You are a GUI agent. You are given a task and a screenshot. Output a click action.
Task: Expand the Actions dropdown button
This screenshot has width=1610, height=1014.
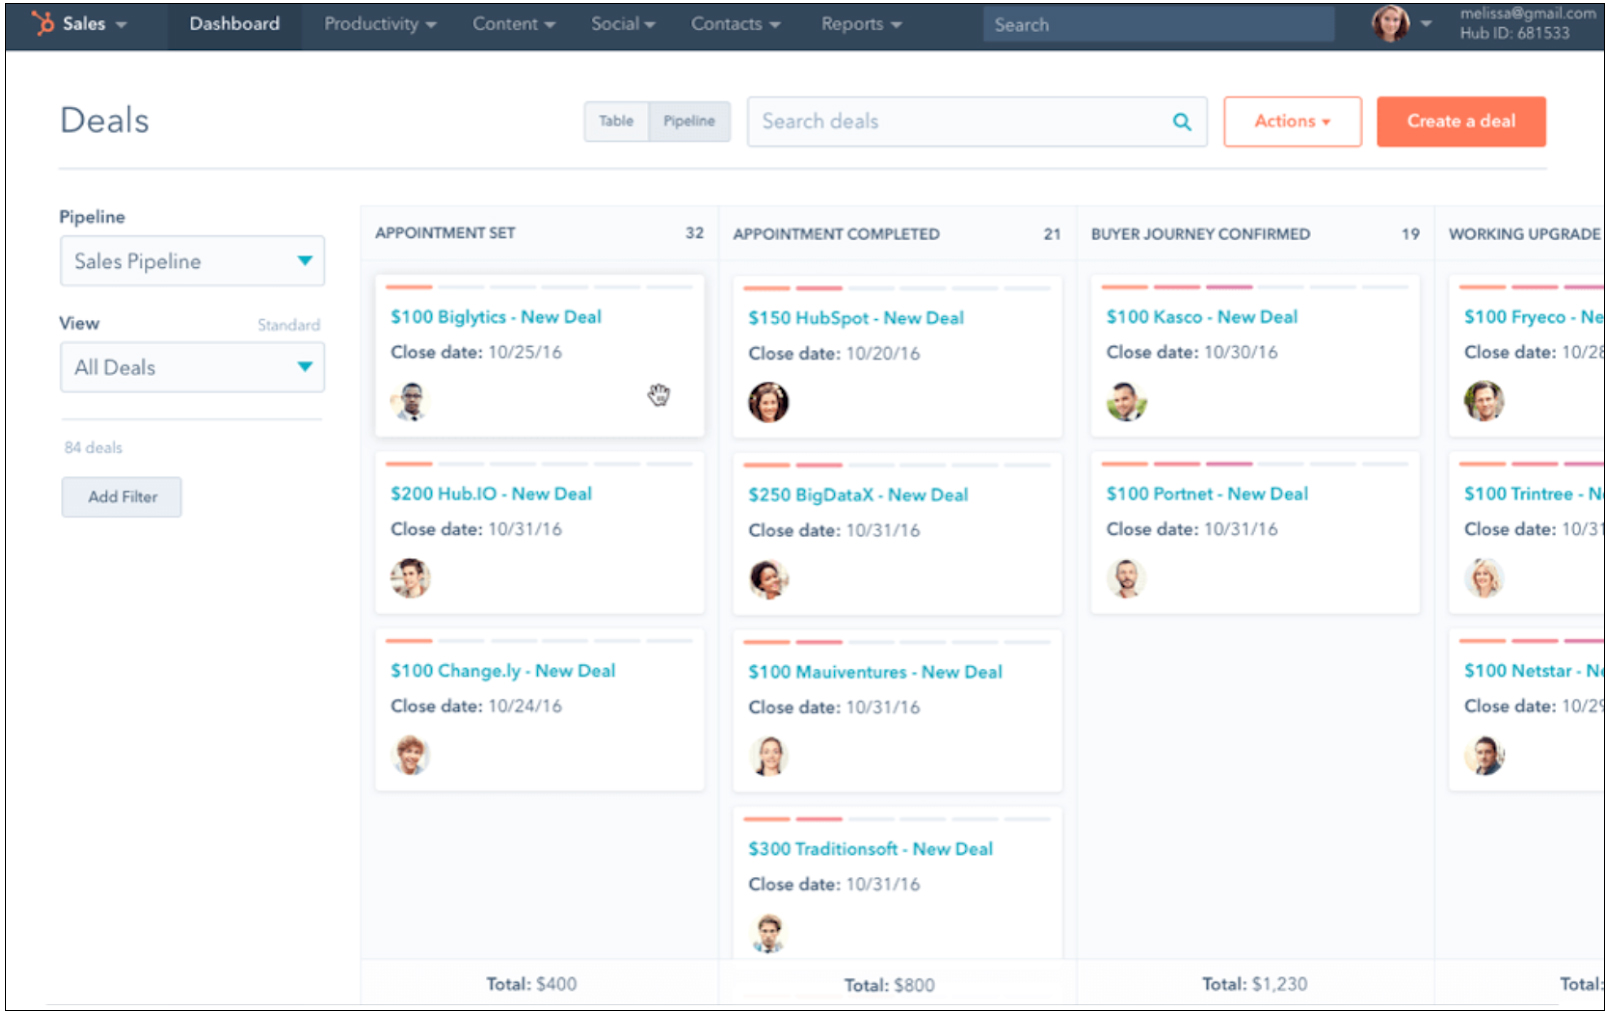click(1292, 122)
